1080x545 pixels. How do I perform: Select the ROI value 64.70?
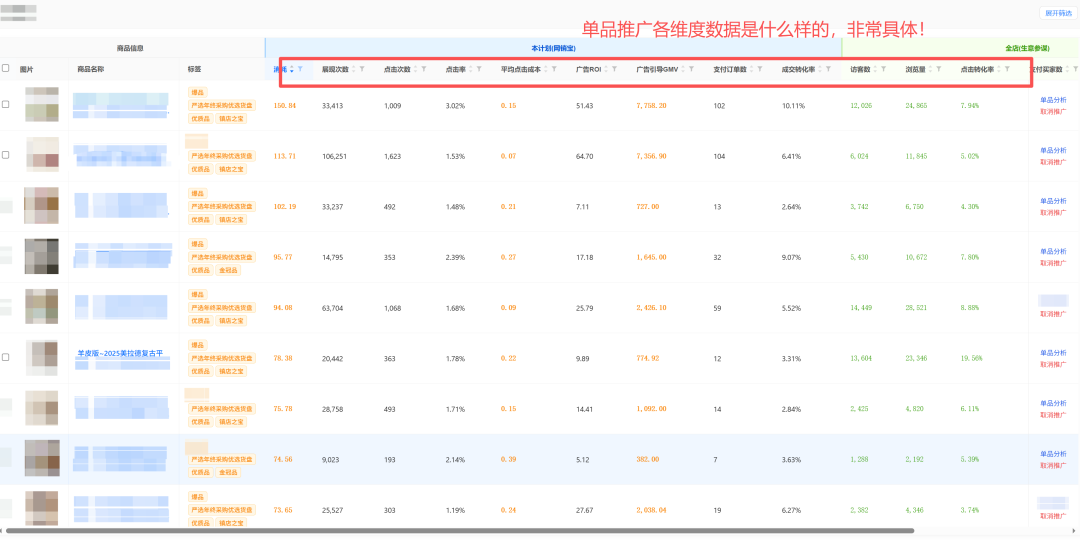[x=584, y=156]
